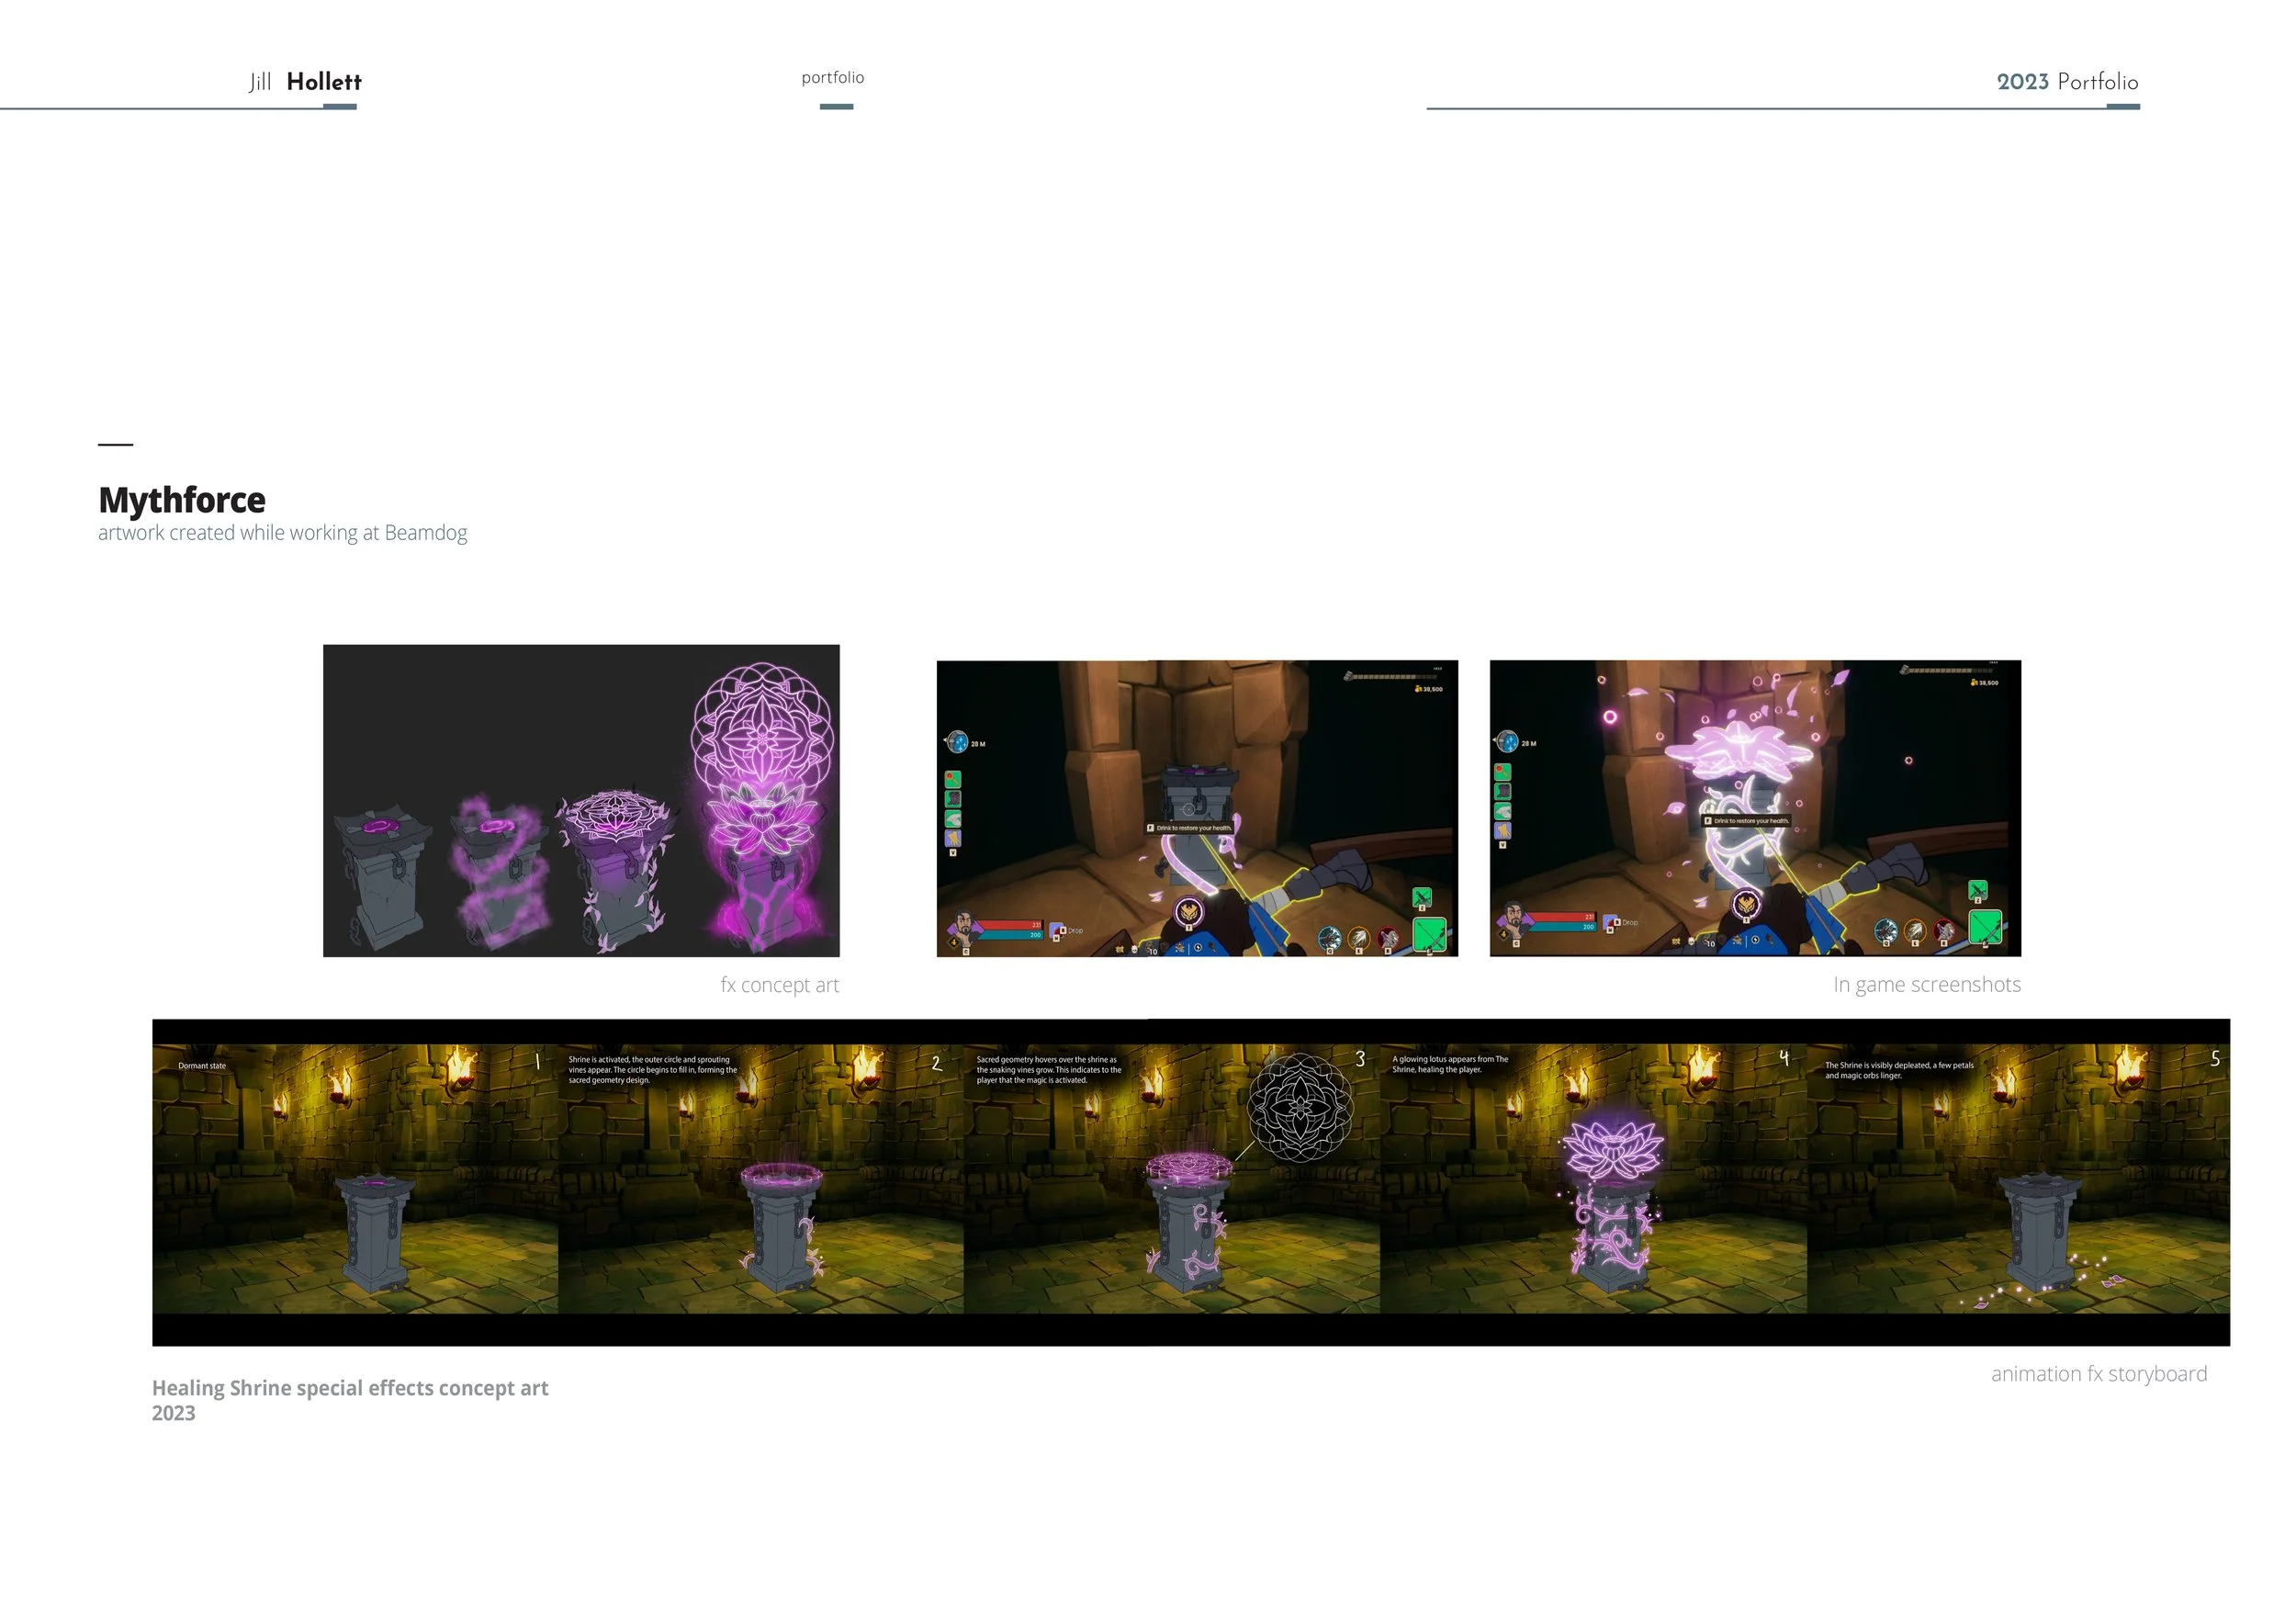Click the black-and-white sacred geometry diagram in the storyboard
Viewport: 2296px width, 1624px height.
point(1300,1107)
